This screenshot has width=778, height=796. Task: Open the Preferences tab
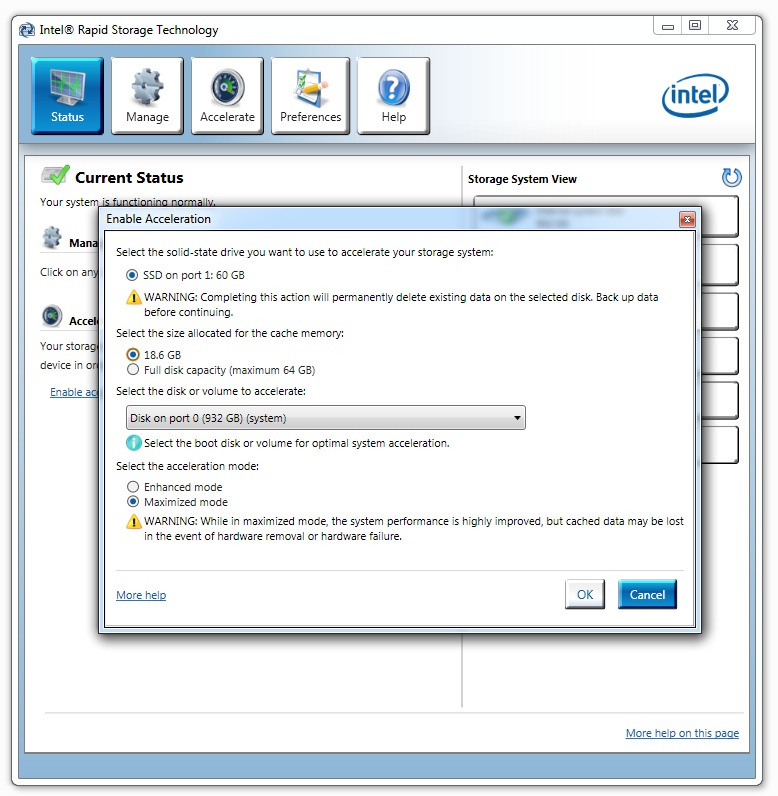311,95
